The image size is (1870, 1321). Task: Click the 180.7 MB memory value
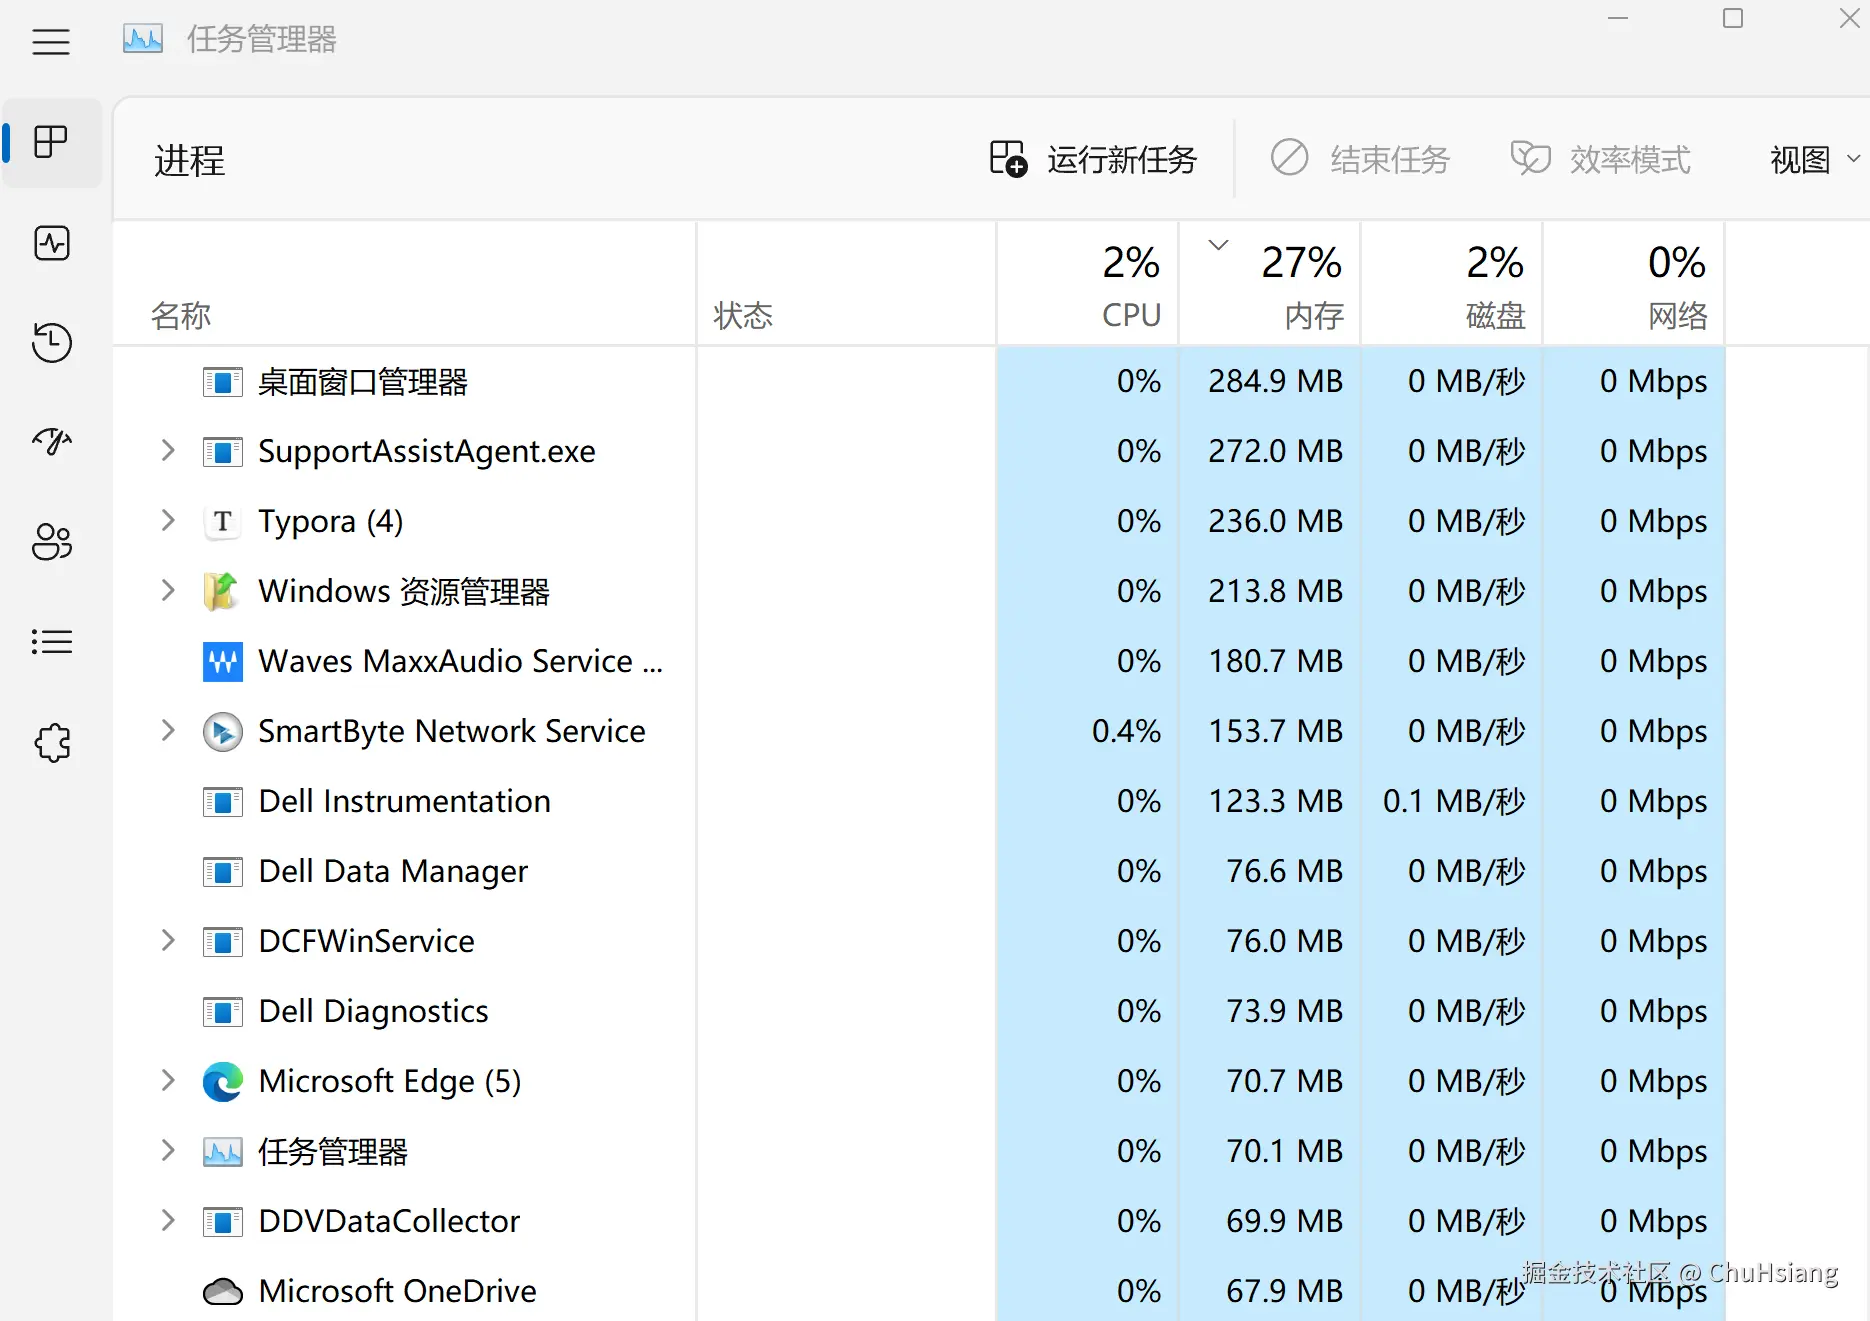coord(1275,661)
